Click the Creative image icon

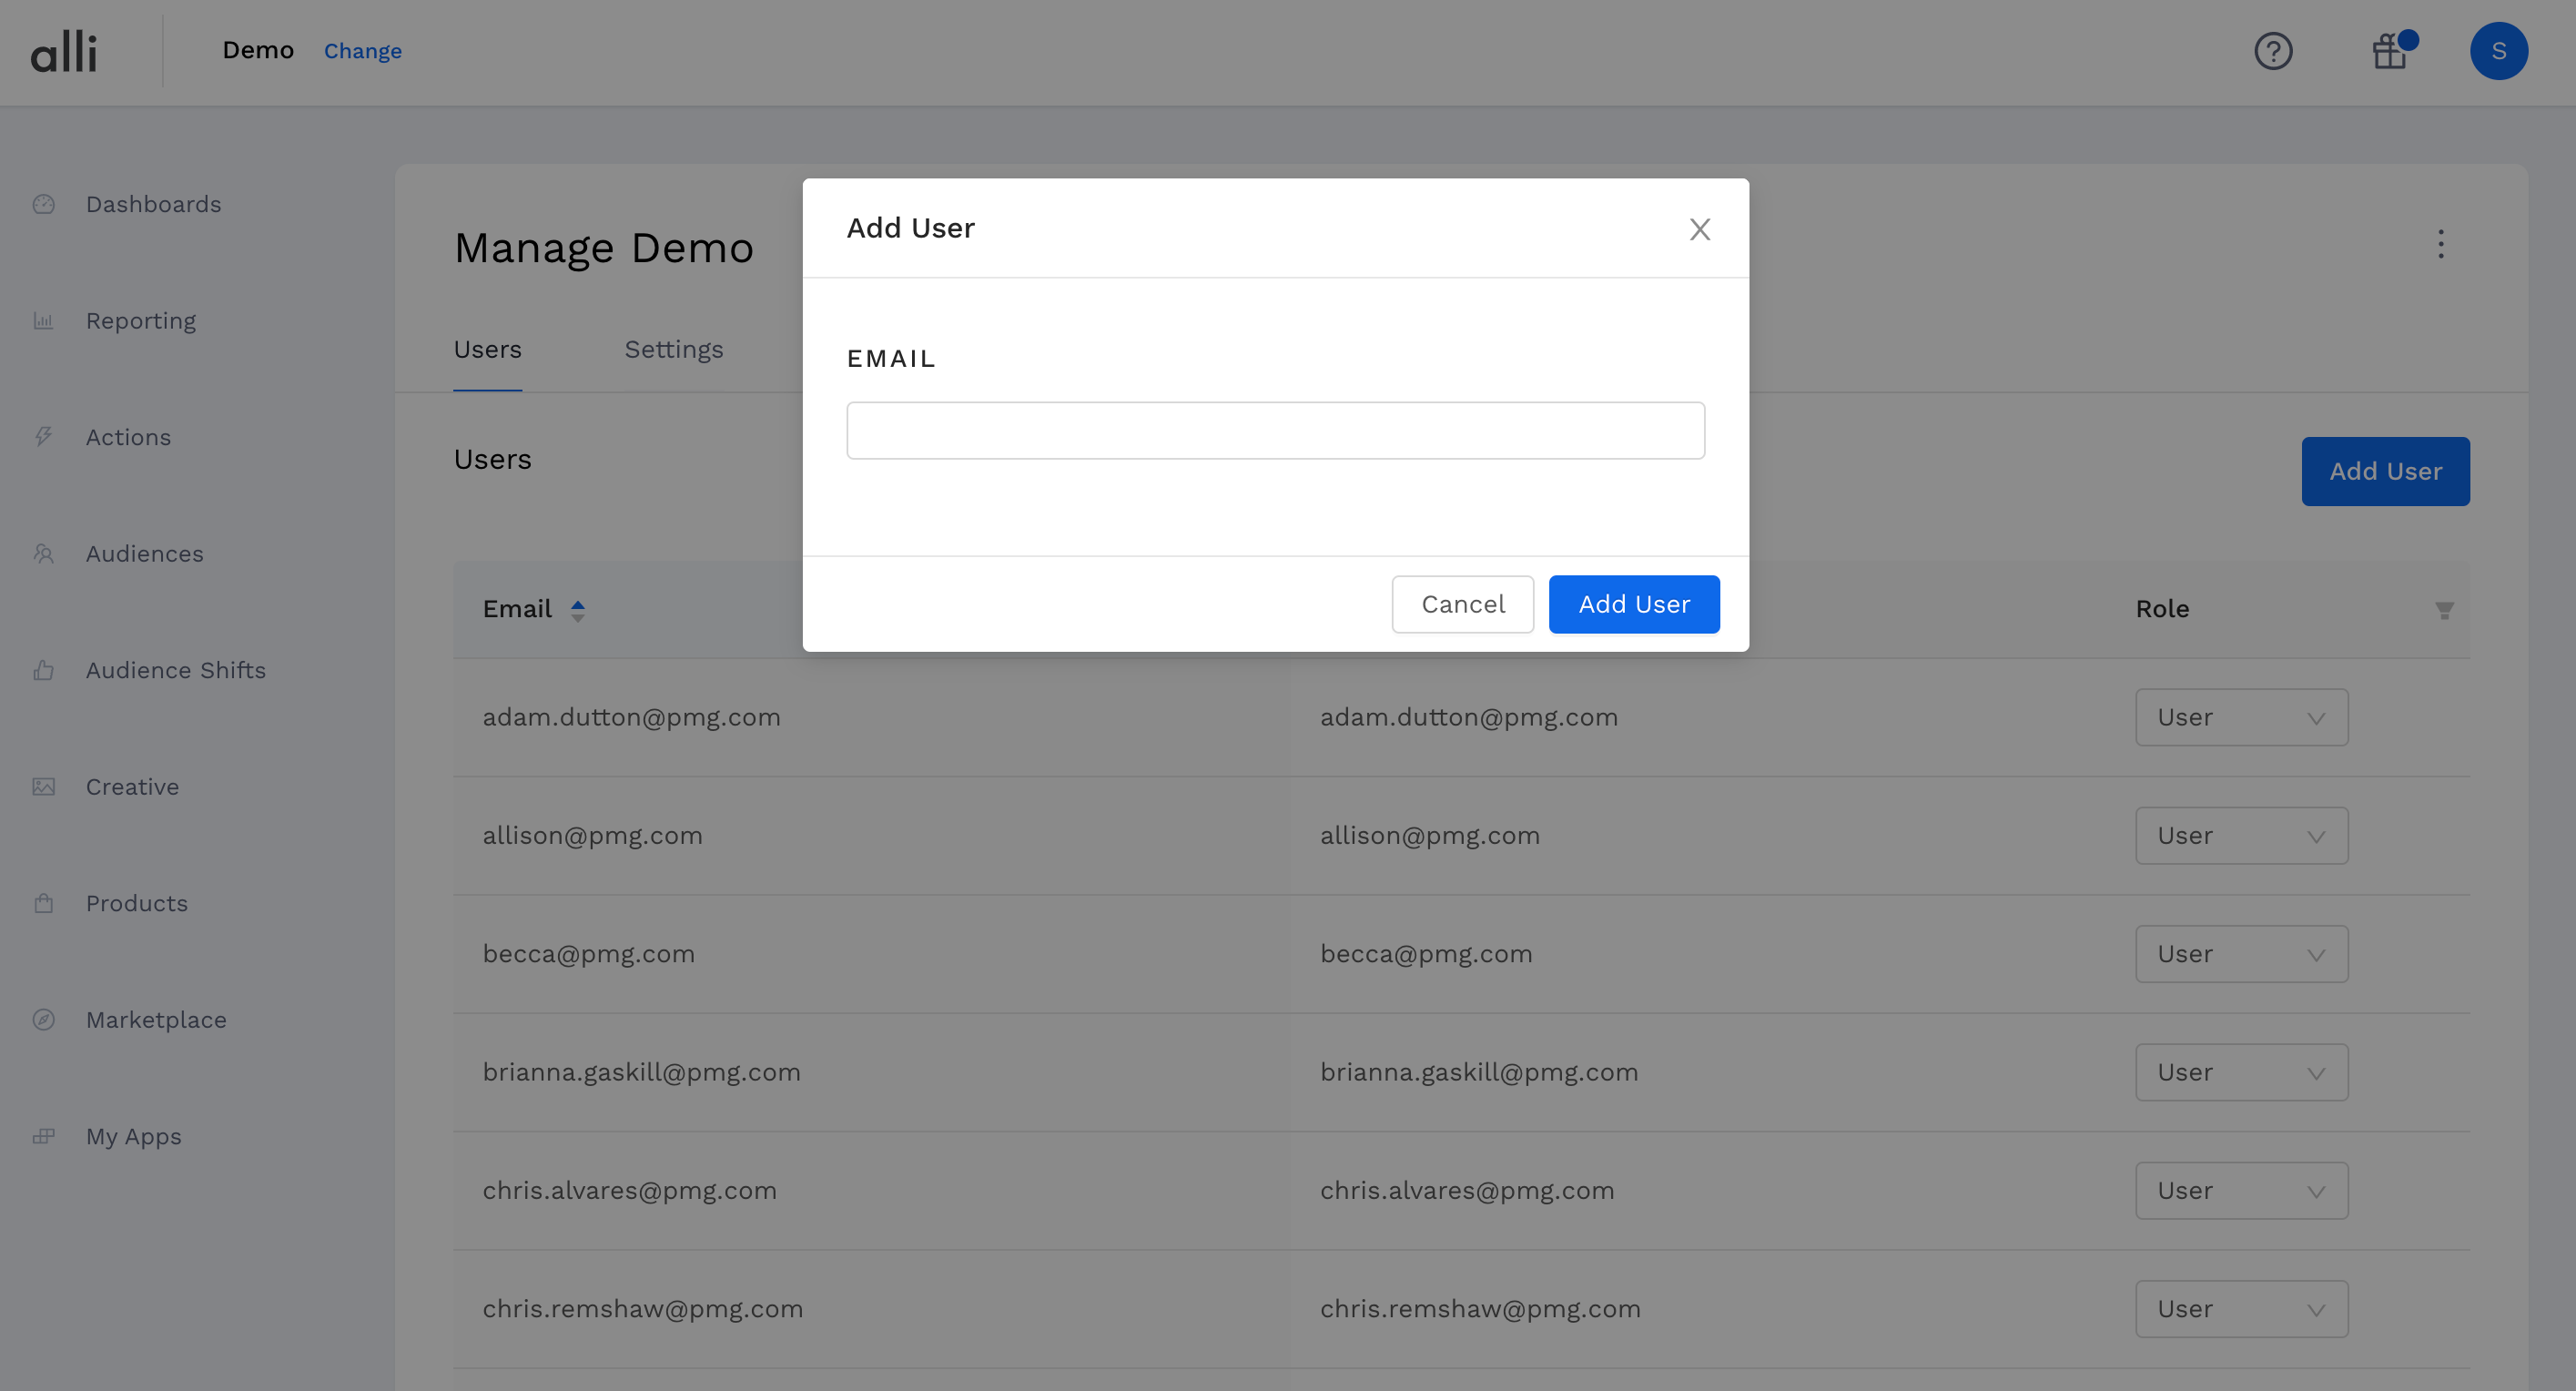pyautogui.click(x=43, y=787)
